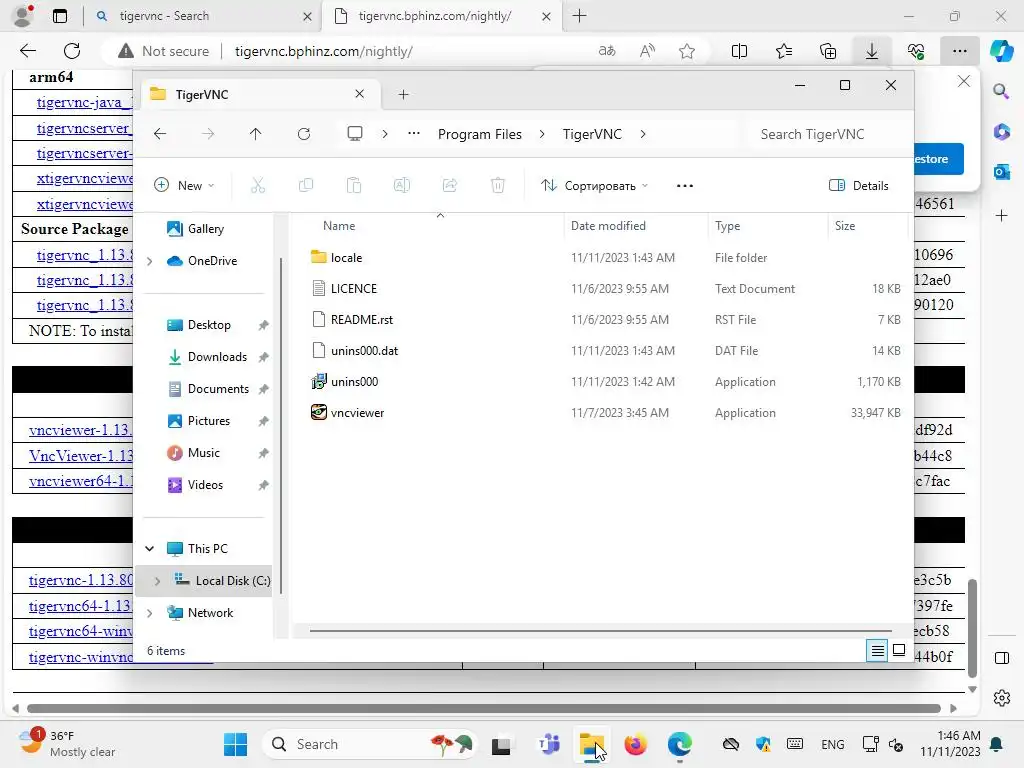The height and width of the screenshot is (768, 1024).
Task: Open Edge Copilot sidebar icon
Action: pyautogui.click(x=1001, y=51)
